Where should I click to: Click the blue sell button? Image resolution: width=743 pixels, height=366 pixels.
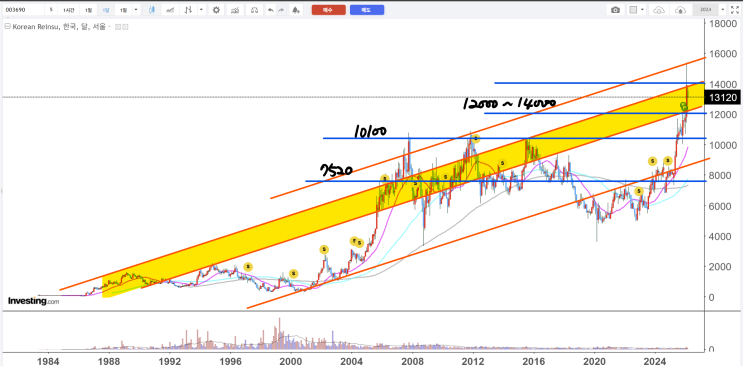(367, 10)
